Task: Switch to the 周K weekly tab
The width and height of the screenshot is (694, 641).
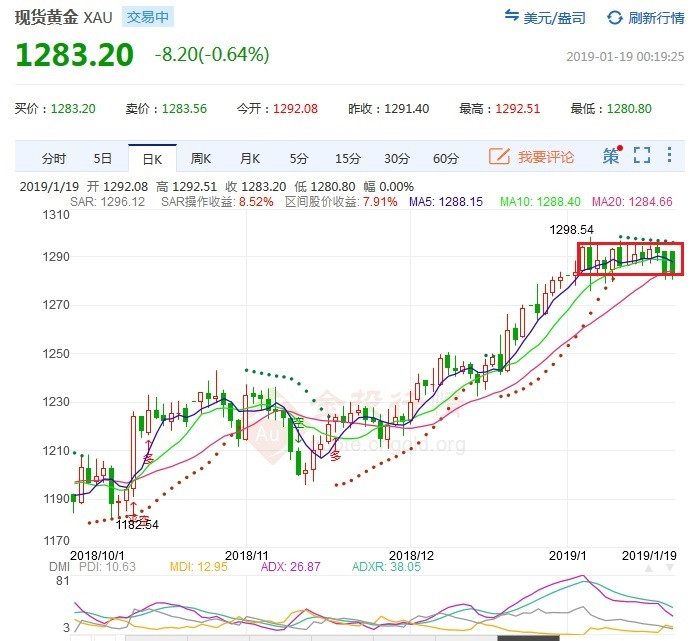Action: coord(200,158)
